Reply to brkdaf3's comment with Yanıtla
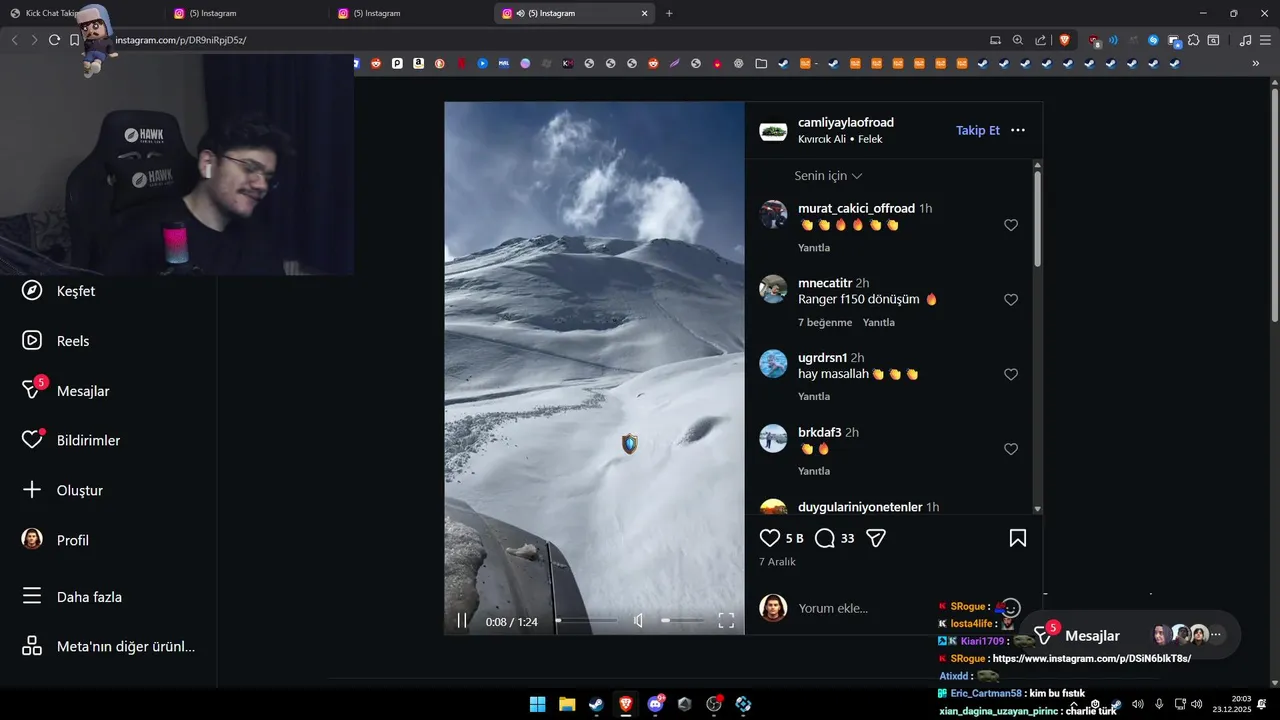Image resolution: width=1280 pixels, height=720 pixels. coord(814,471)
